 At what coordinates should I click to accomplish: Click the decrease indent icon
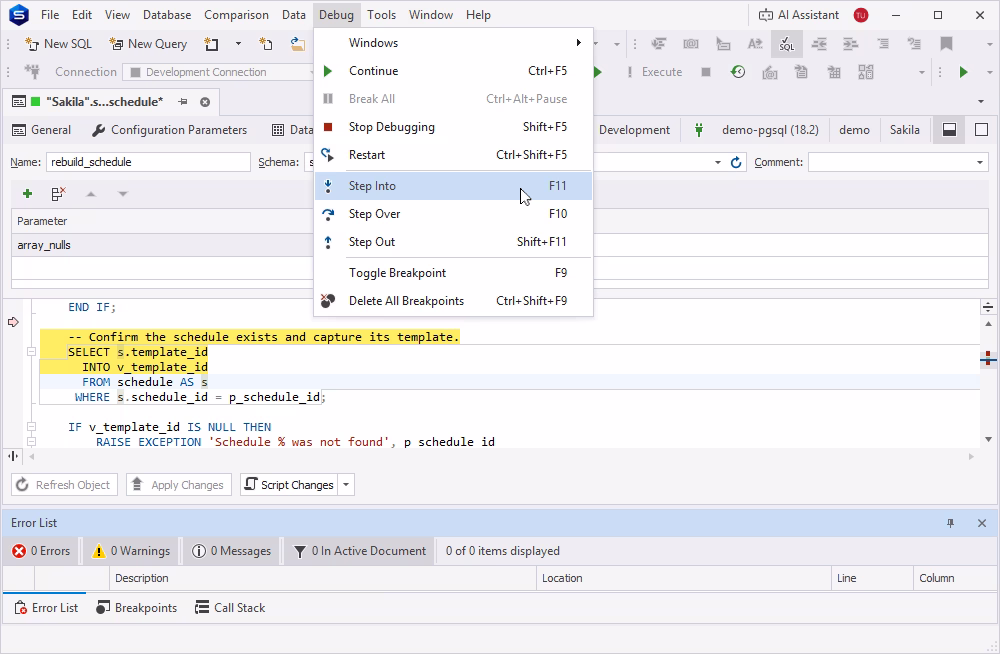(819, 44)
